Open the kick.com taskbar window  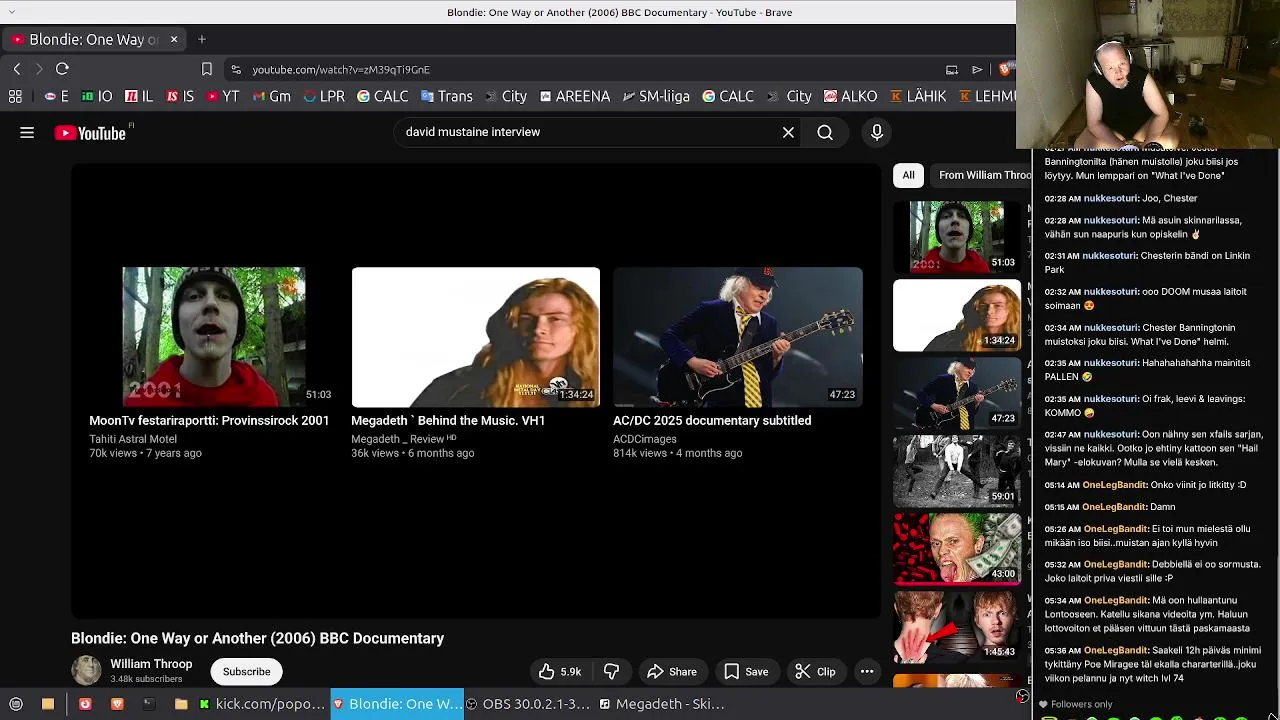click(261, 704)
